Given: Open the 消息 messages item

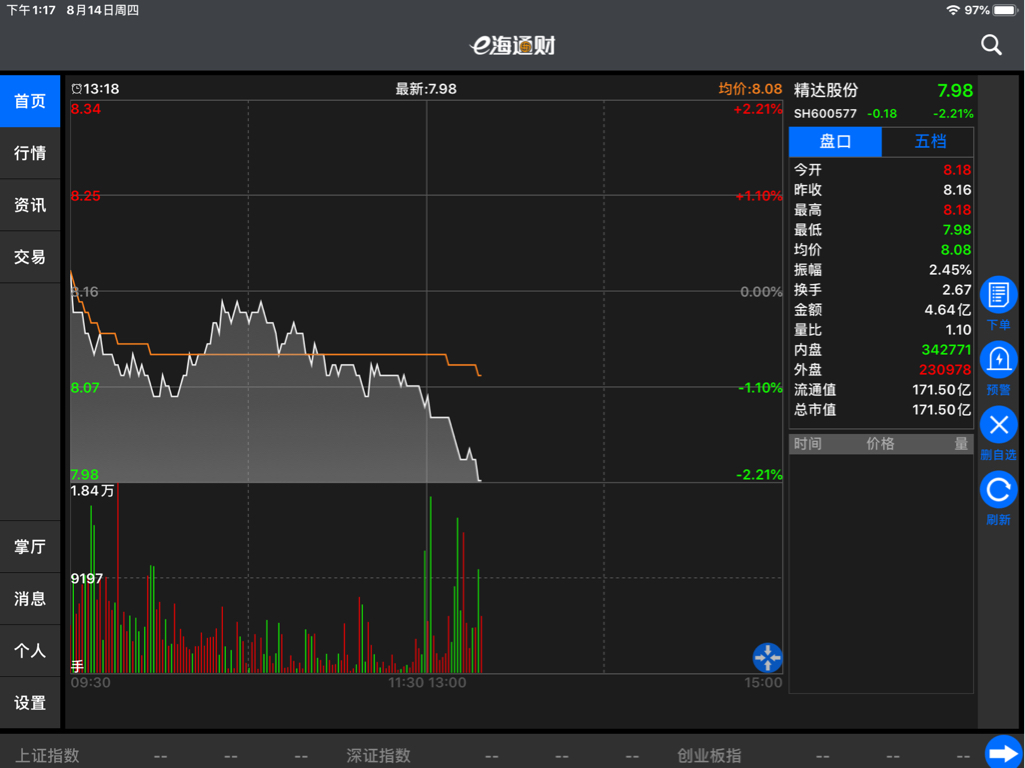Looking at the screenshot, I should [x=30, y=599].
